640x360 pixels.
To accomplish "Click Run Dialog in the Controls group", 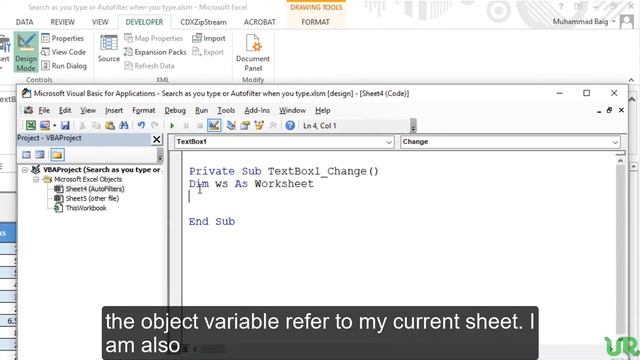I will coord(64,66).
